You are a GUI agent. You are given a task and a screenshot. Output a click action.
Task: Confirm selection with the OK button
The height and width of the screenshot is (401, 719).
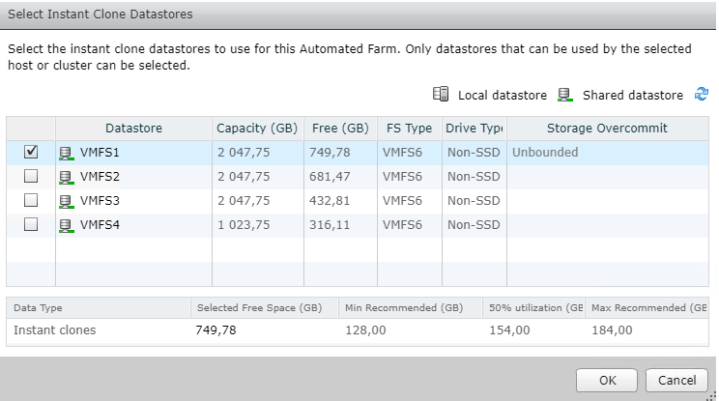click(607, 380)
